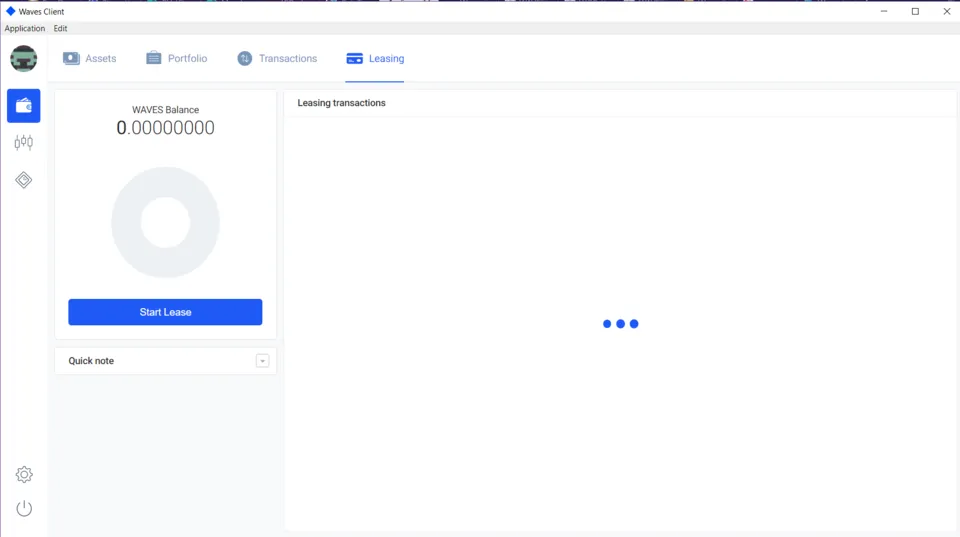Image resolution: width=960 pixels, height=537 pixels.
Task: Click the Leasing transactions heading
Action: pos(342,103)
